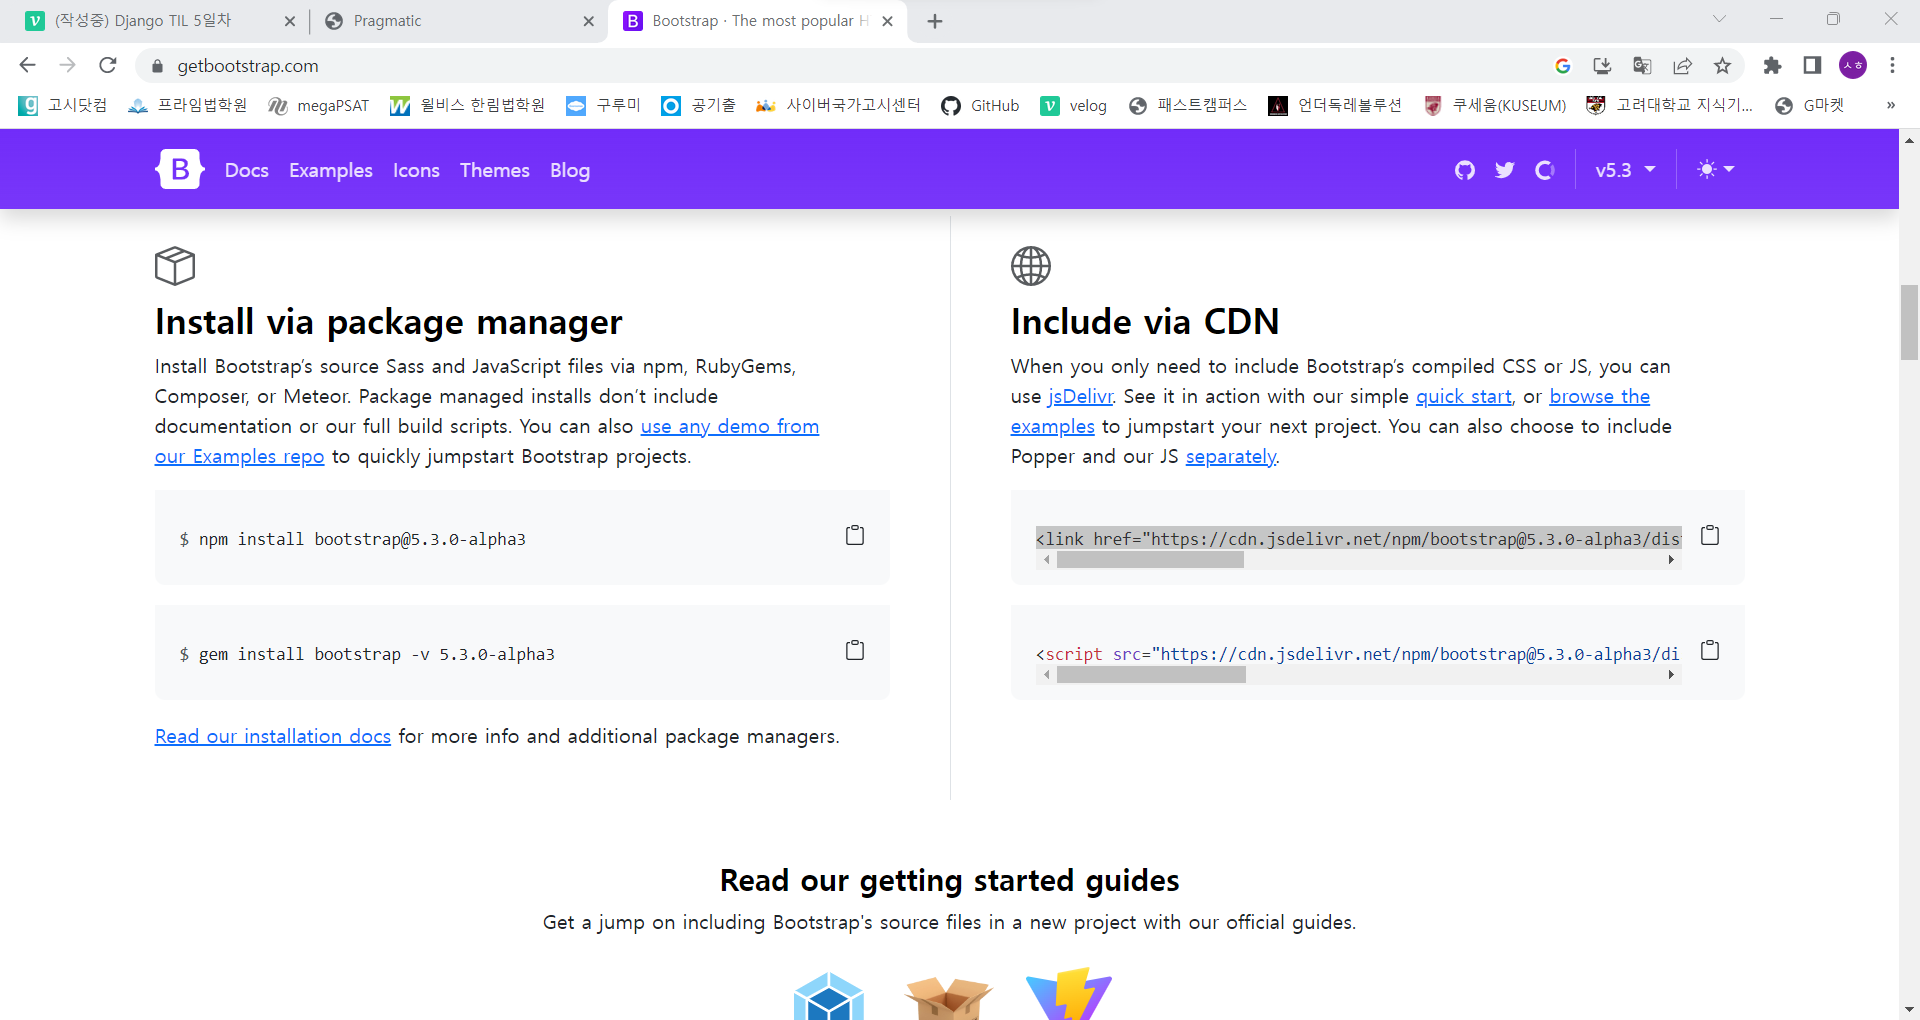Open the v5.3 version dropdown
Viewport: 1920px width, 1020px height.
click(x=1625, y=170)
